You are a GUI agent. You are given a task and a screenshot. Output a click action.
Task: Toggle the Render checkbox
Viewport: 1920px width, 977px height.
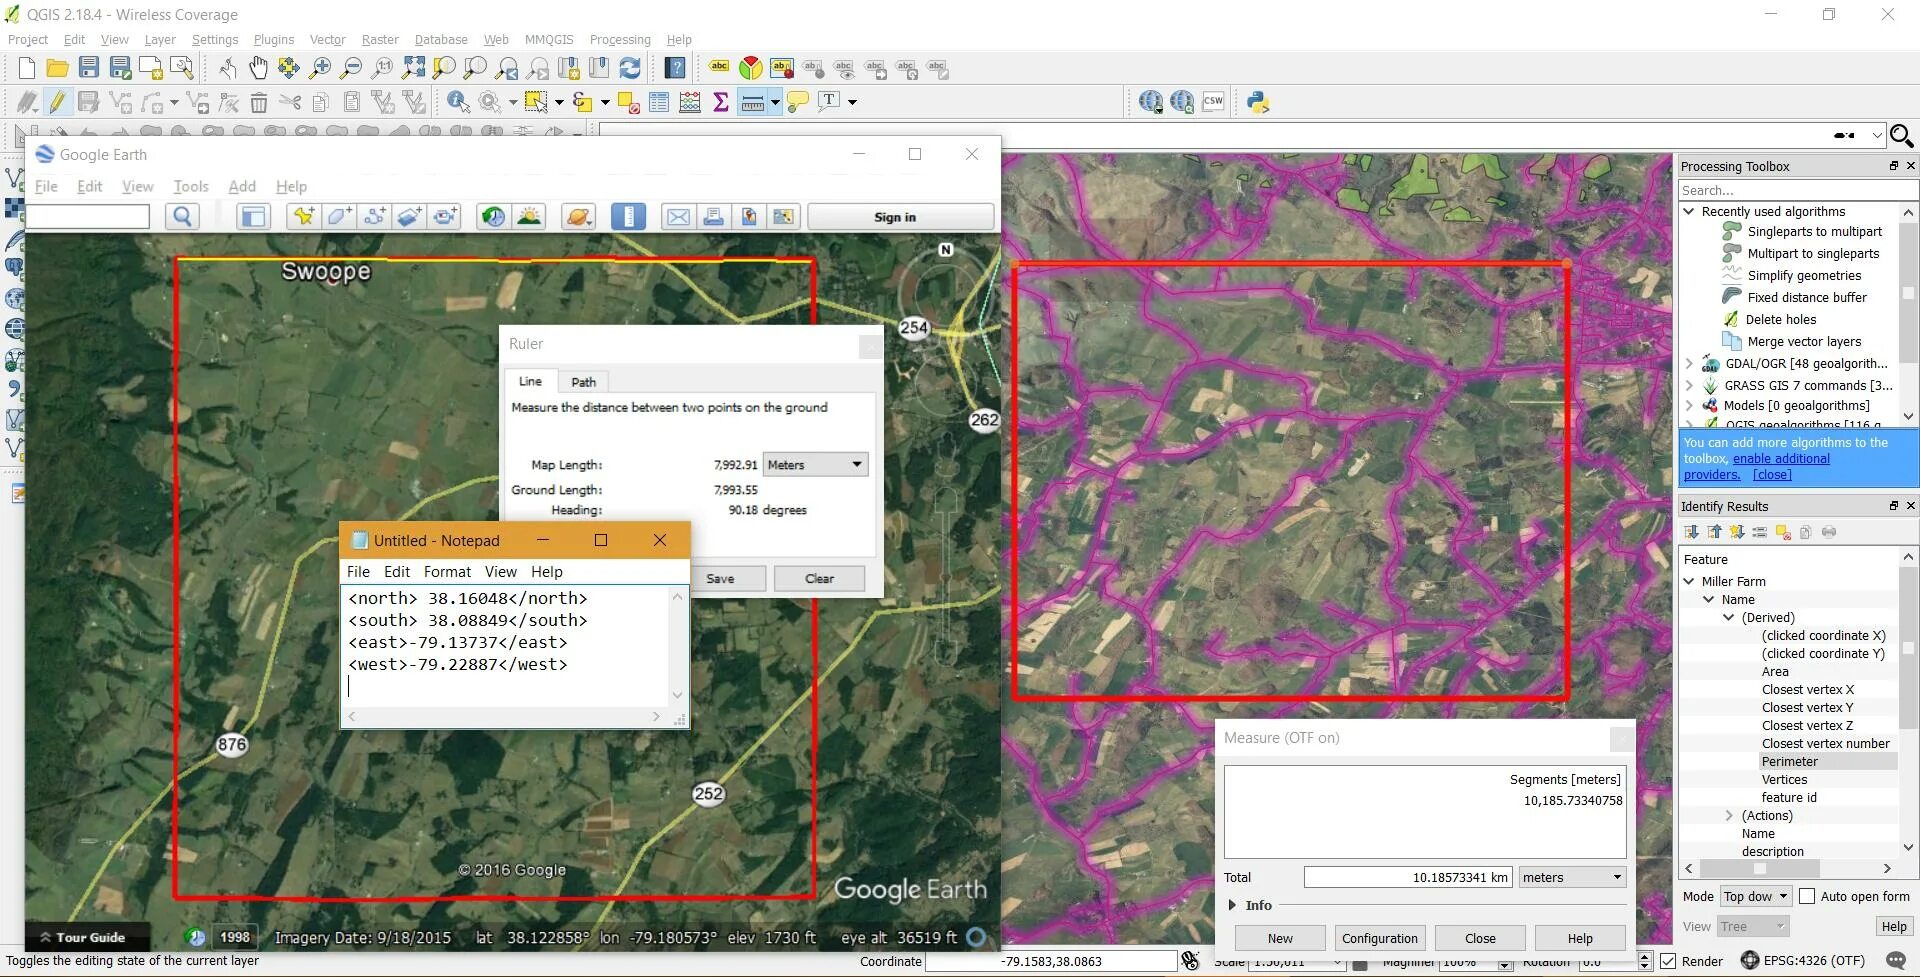[1668, 961]
